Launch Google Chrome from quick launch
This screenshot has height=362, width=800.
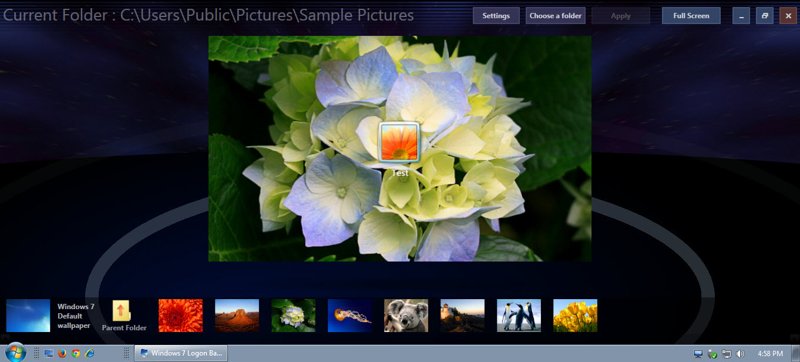(76, 353)
